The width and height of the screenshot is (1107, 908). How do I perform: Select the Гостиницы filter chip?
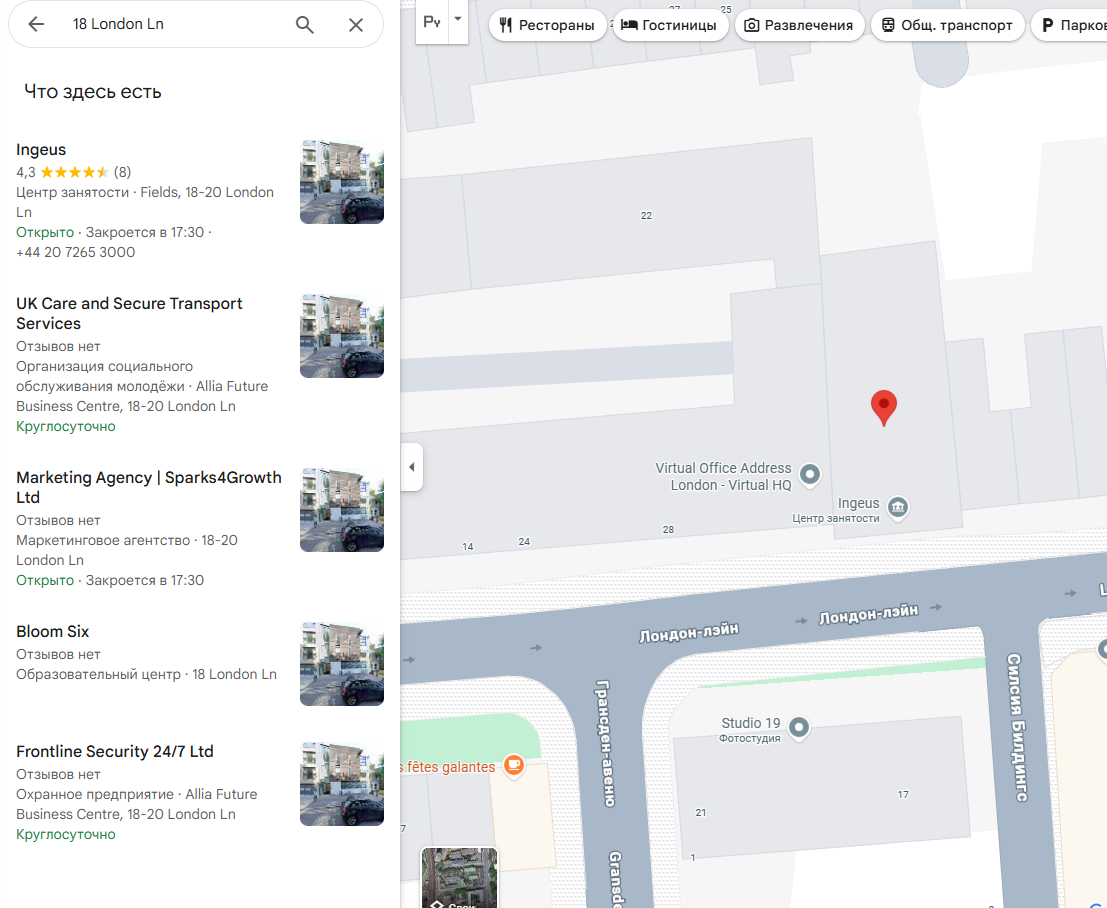(669, 25)
